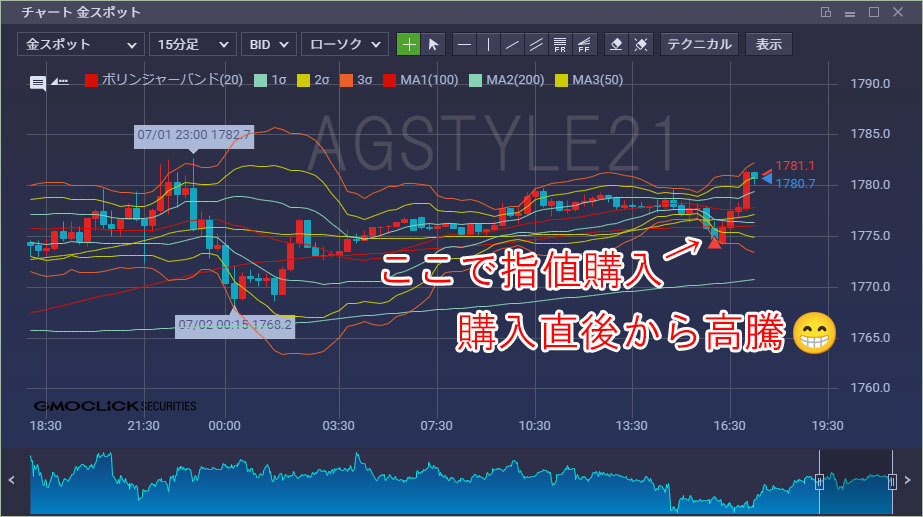Select the arrow pointer tool
Viewport: 923px width, 517px height.
(x=433, y=44)
